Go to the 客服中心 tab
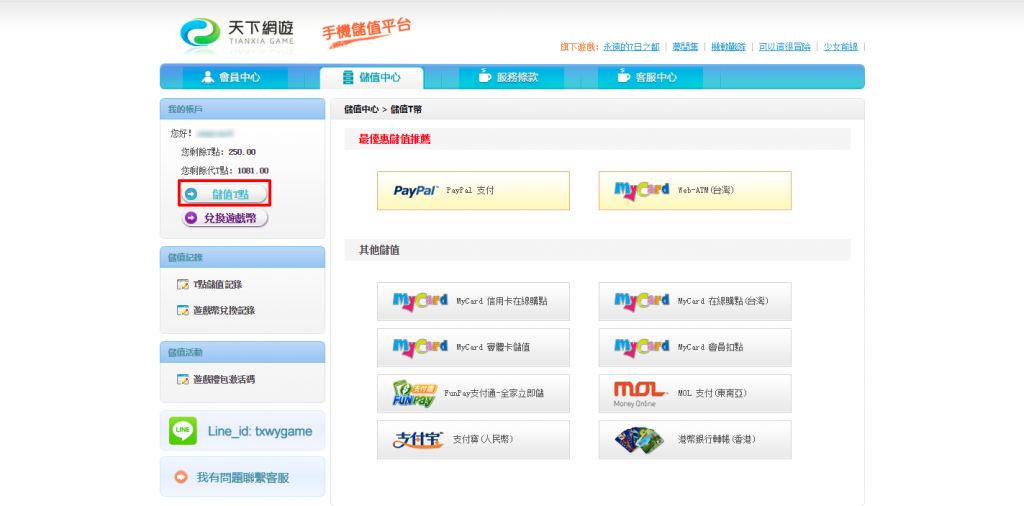 point(650,78)
